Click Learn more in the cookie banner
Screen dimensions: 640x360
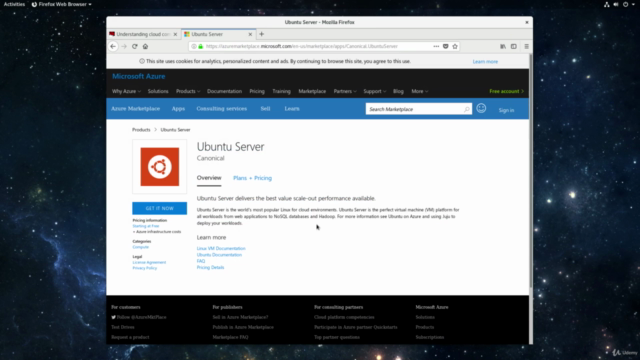tap(485, 62)
